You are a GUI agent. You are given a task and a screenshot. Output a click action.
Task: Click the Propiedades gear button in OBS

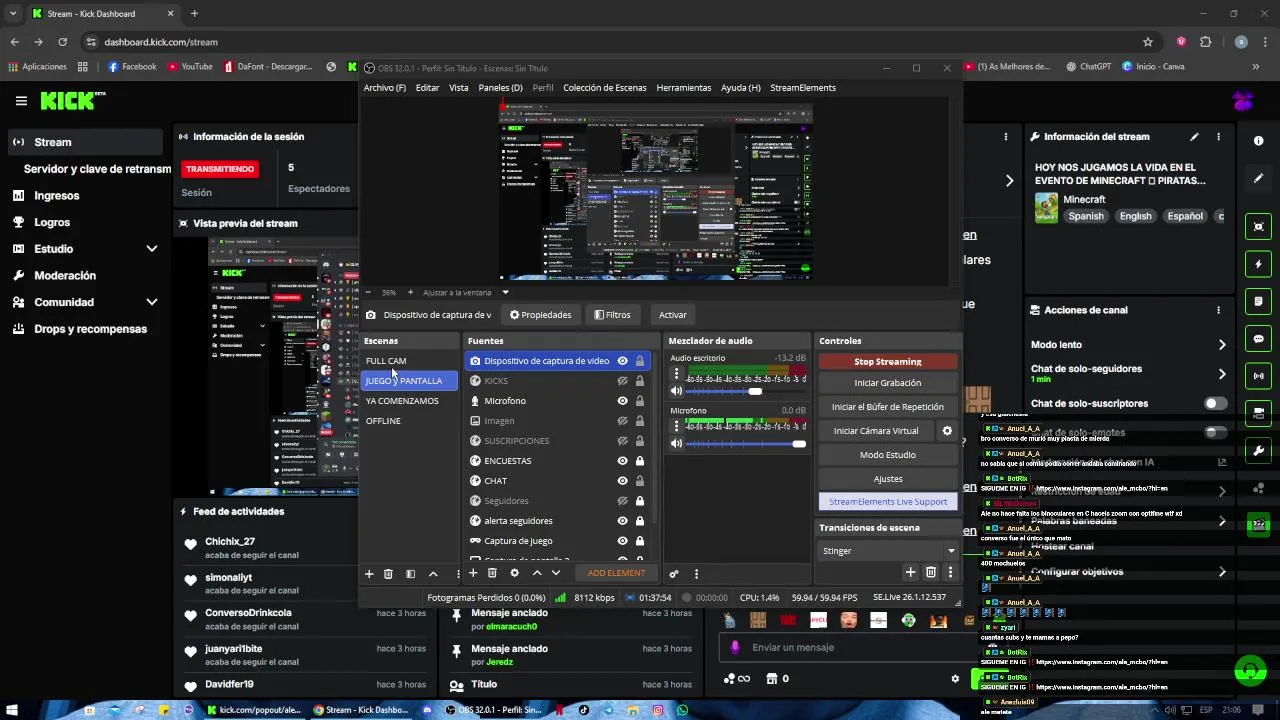[x=541, y=315]
